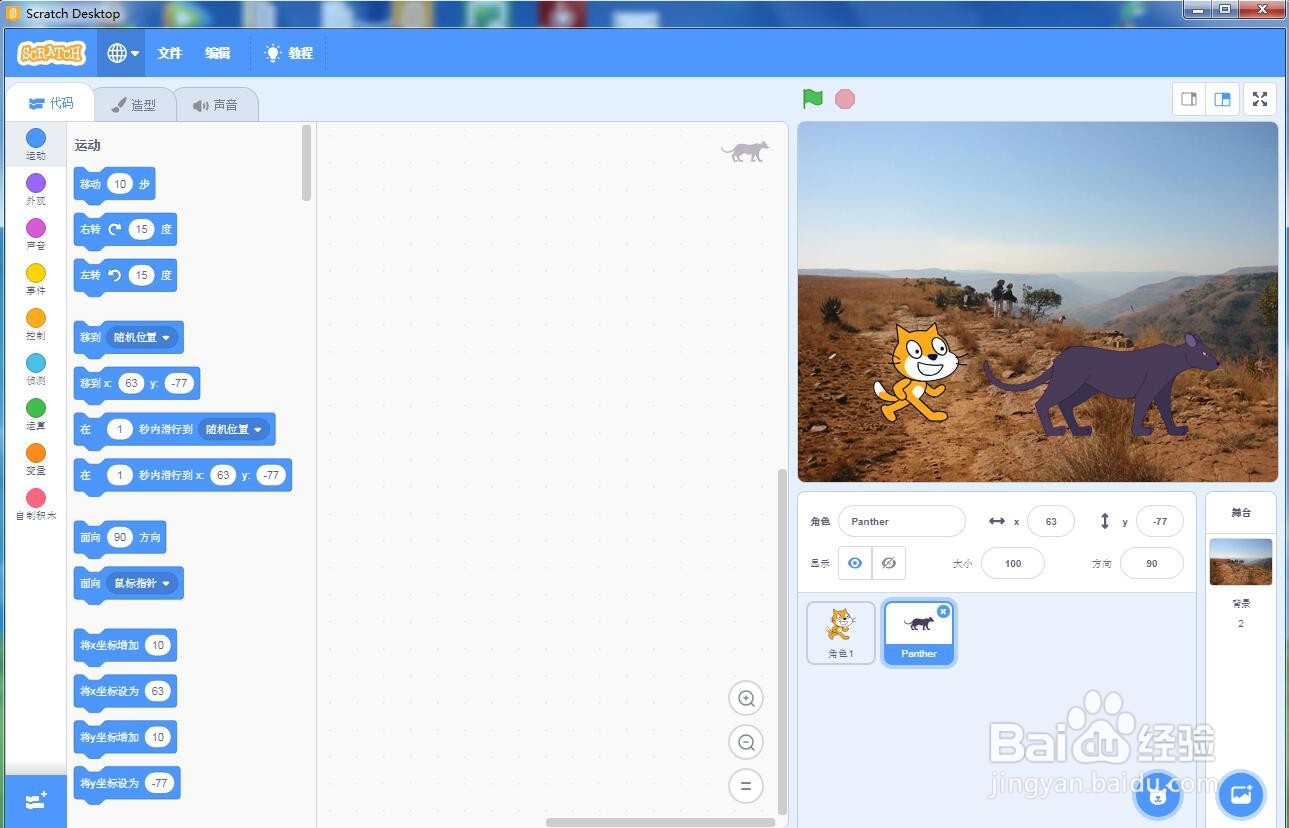Open the 面向 鼠标指针 dropdown
Screen dimensions: 1289x828
click(x=142, y=583)
